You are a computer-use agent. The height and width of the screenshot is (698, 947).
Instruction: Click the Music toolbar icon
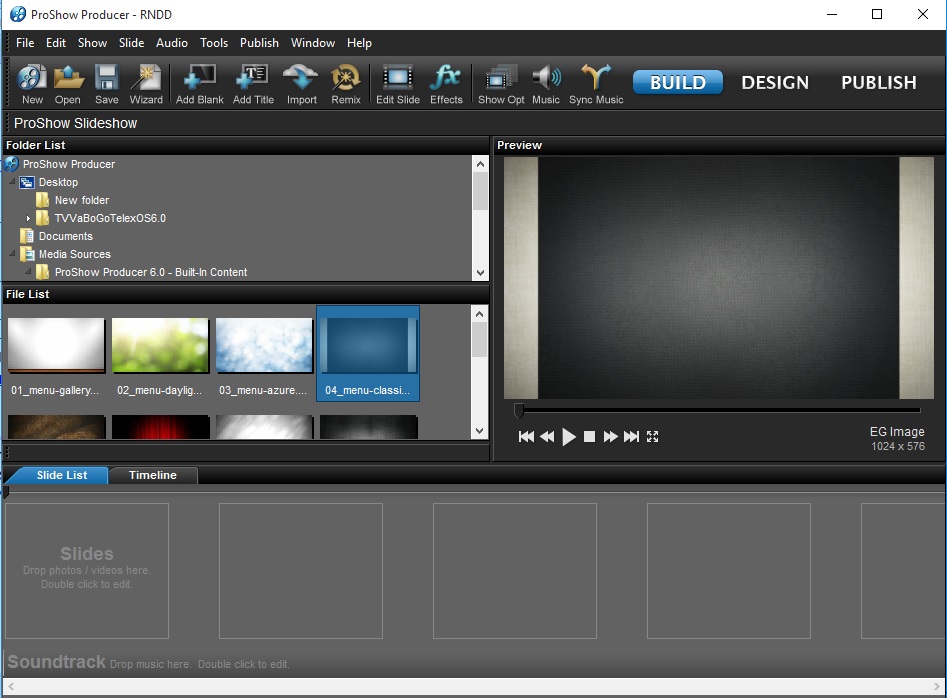click(545, 85)
